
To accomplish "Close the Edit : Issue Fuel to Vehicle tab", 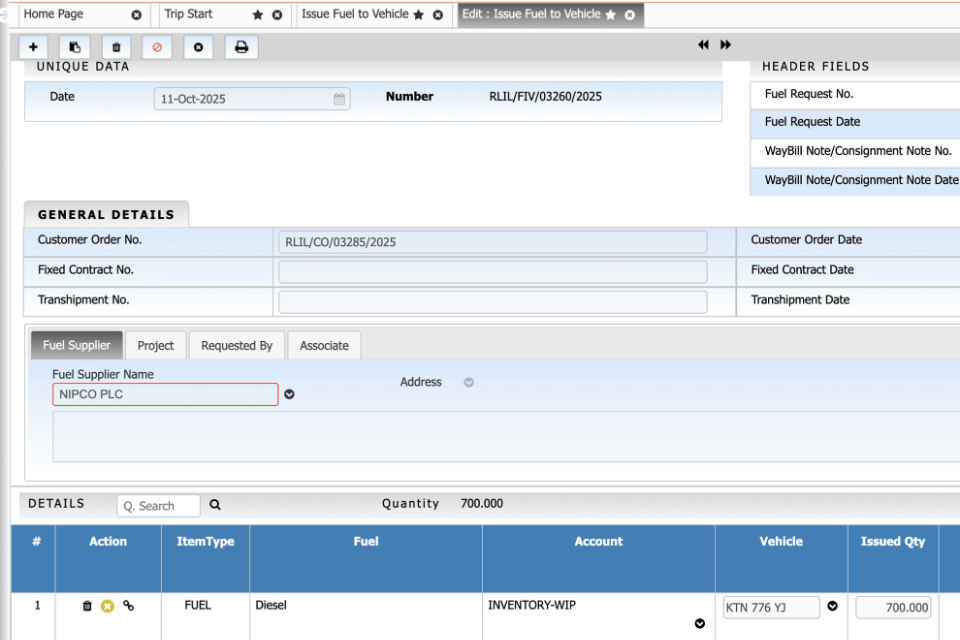I will (630, 15).
